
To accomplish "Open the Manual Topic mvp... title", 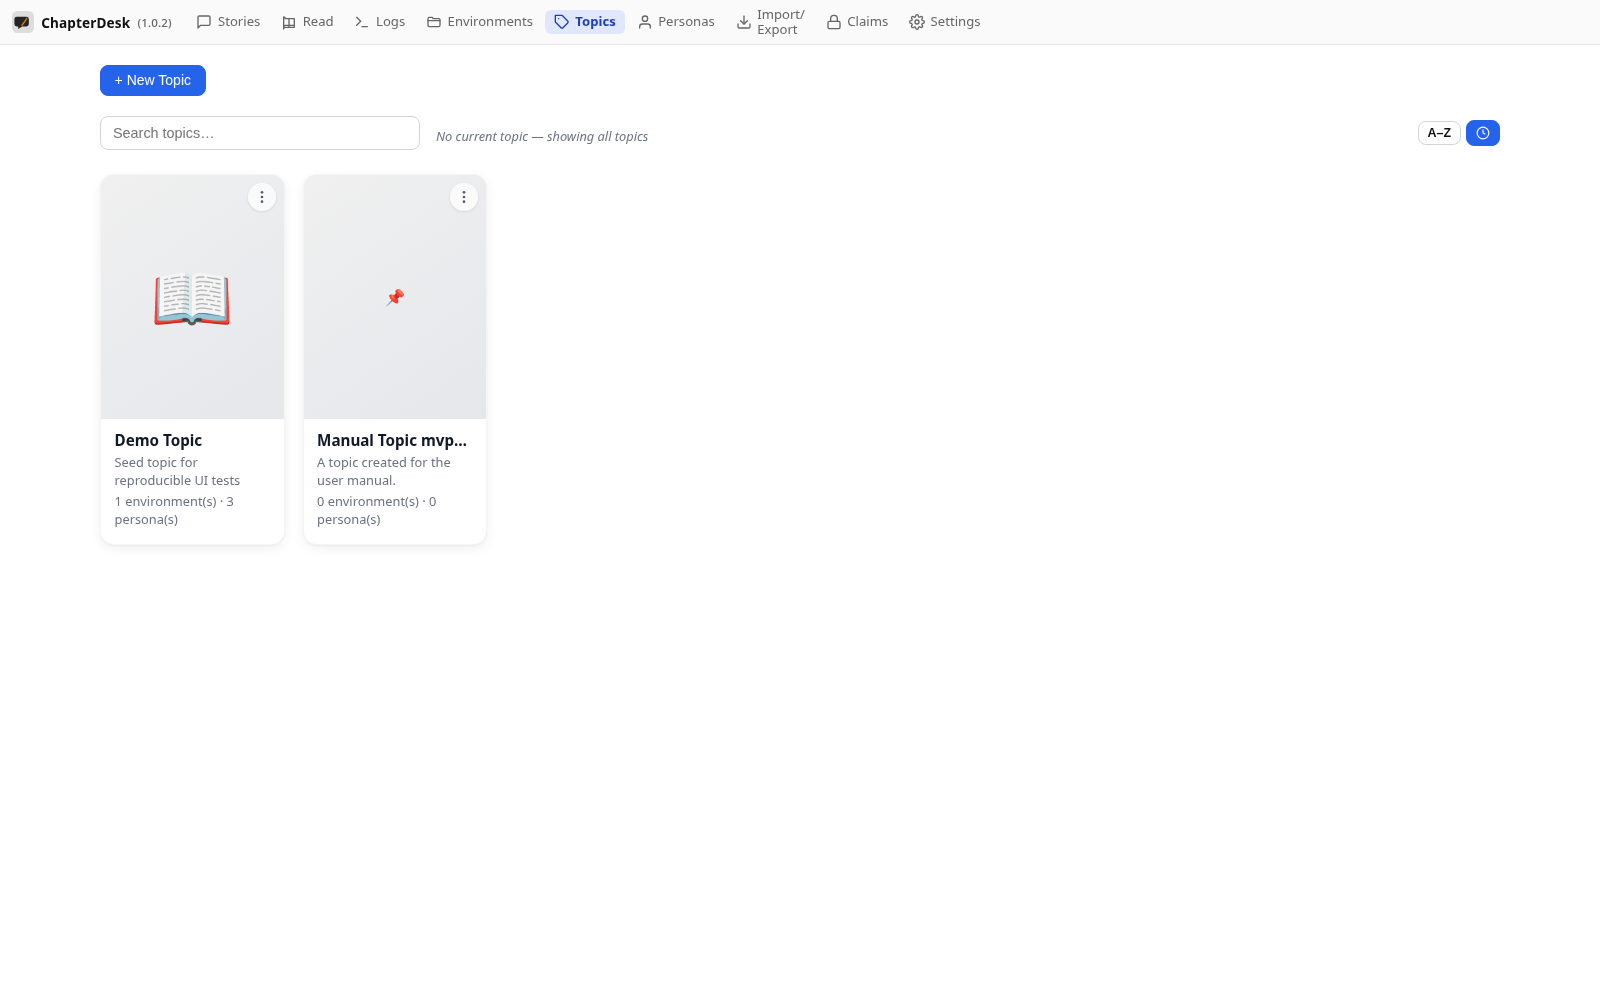I will [392, 440].
